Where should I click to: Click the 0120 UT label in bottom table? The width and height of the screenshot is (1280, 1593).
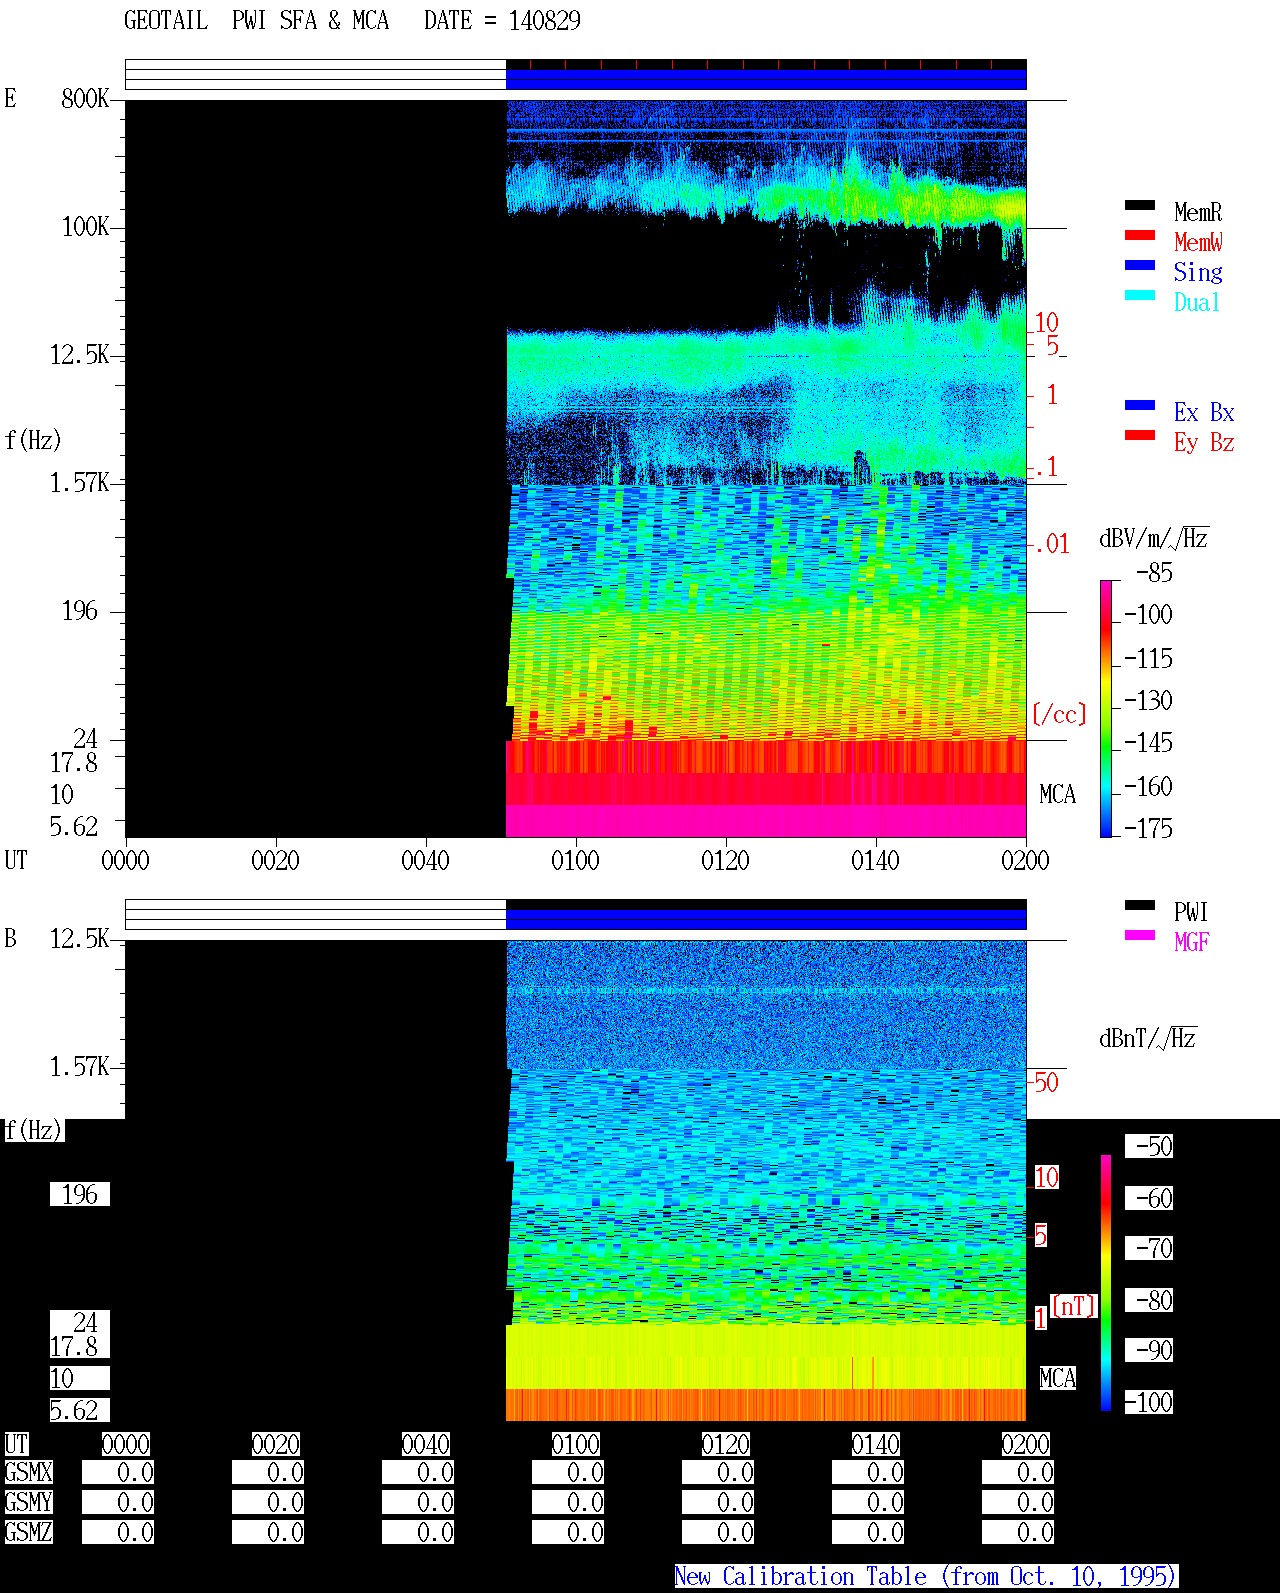[x=725, y=1445]
